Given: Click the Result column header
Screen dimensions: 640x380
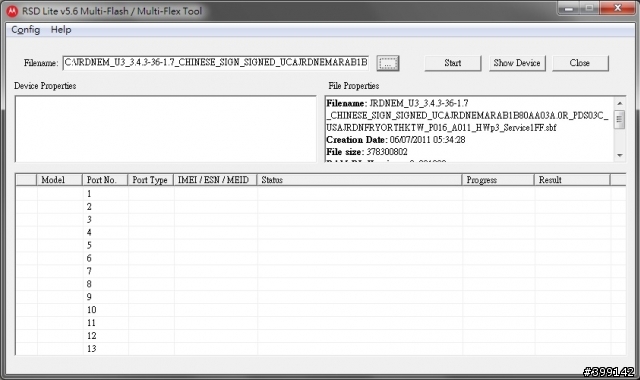Looking at the screenshot, I should pyautogui.click(x=572, y=180).
